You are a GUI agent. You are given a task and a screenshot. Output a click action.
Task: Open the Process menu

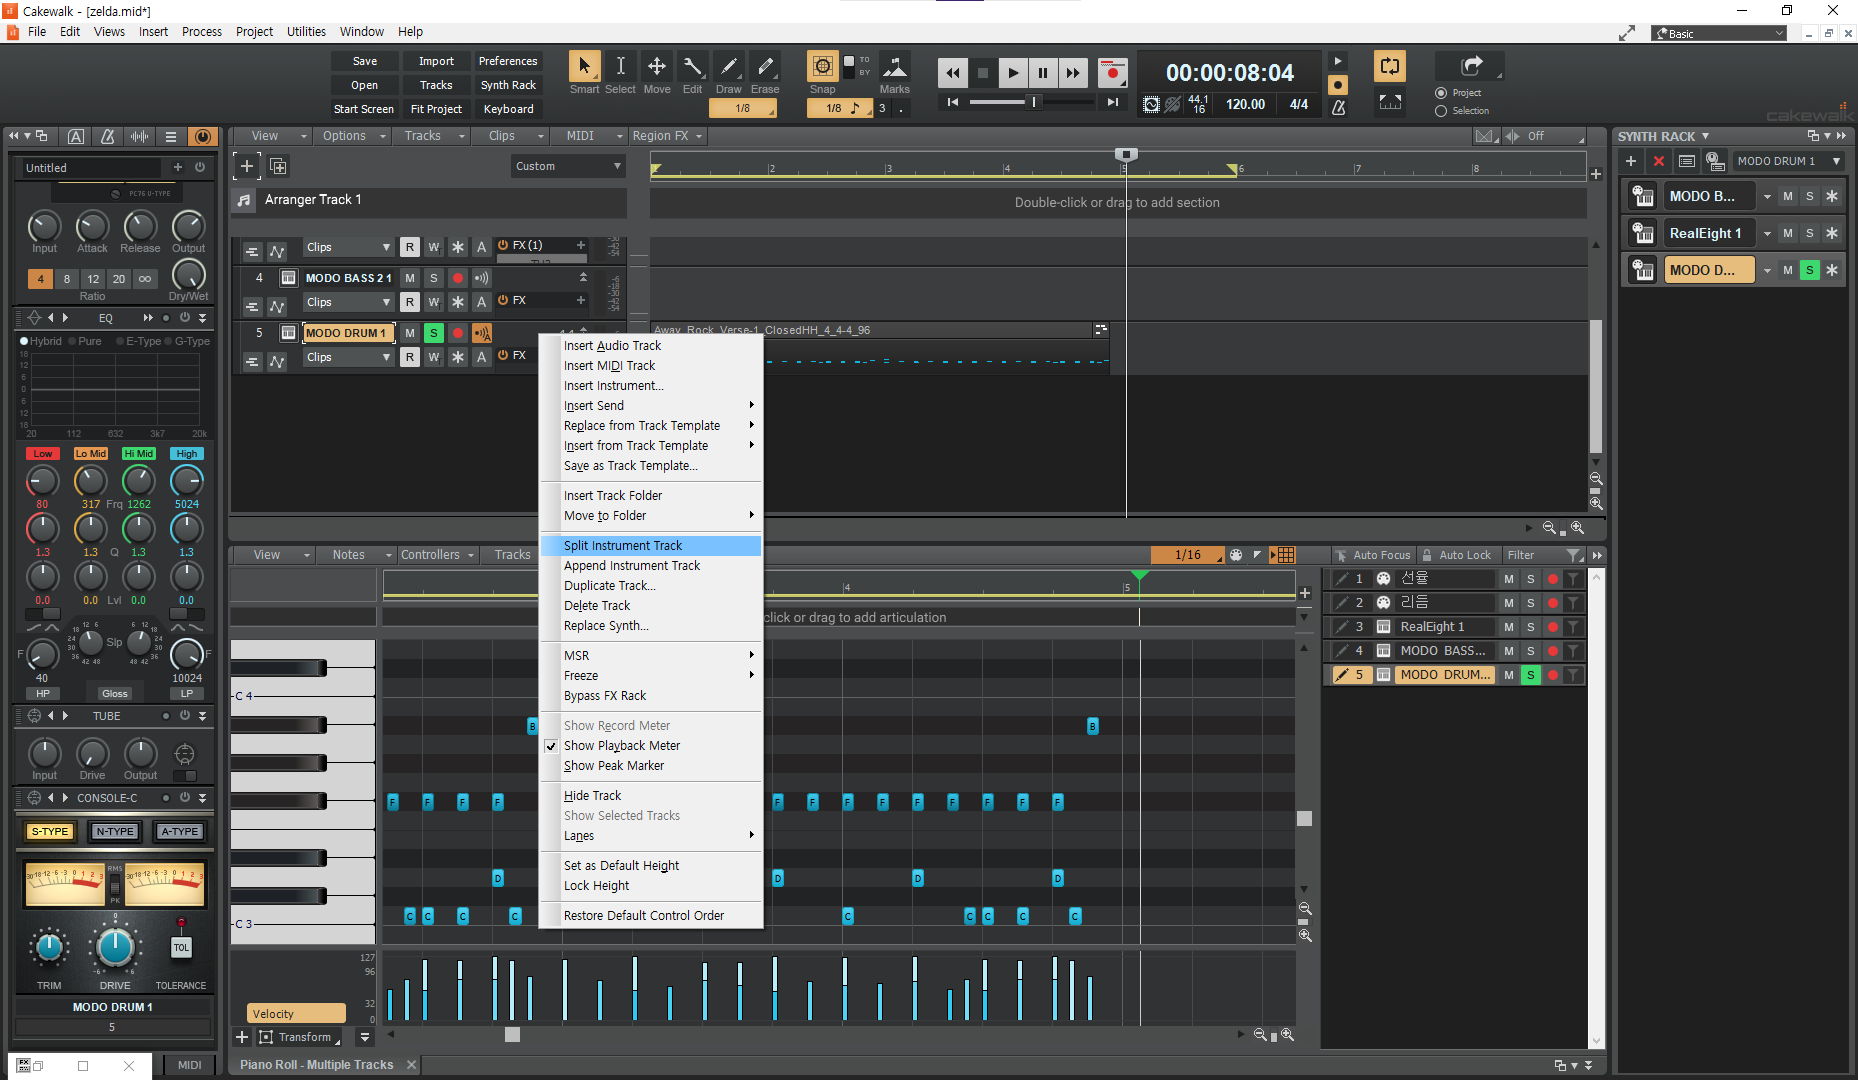click(x=202, y=32)
